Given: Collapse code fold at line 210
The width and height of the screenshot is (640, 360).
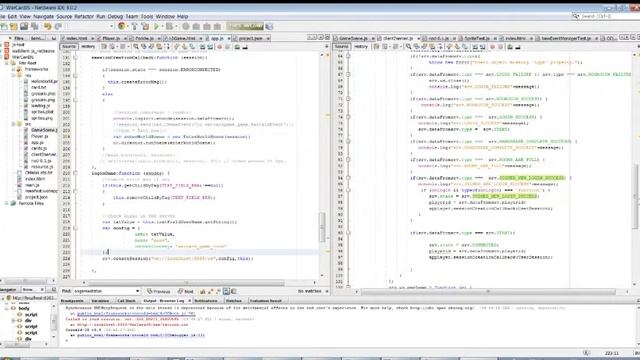Looking at the screenshot, I should (76, 173).
